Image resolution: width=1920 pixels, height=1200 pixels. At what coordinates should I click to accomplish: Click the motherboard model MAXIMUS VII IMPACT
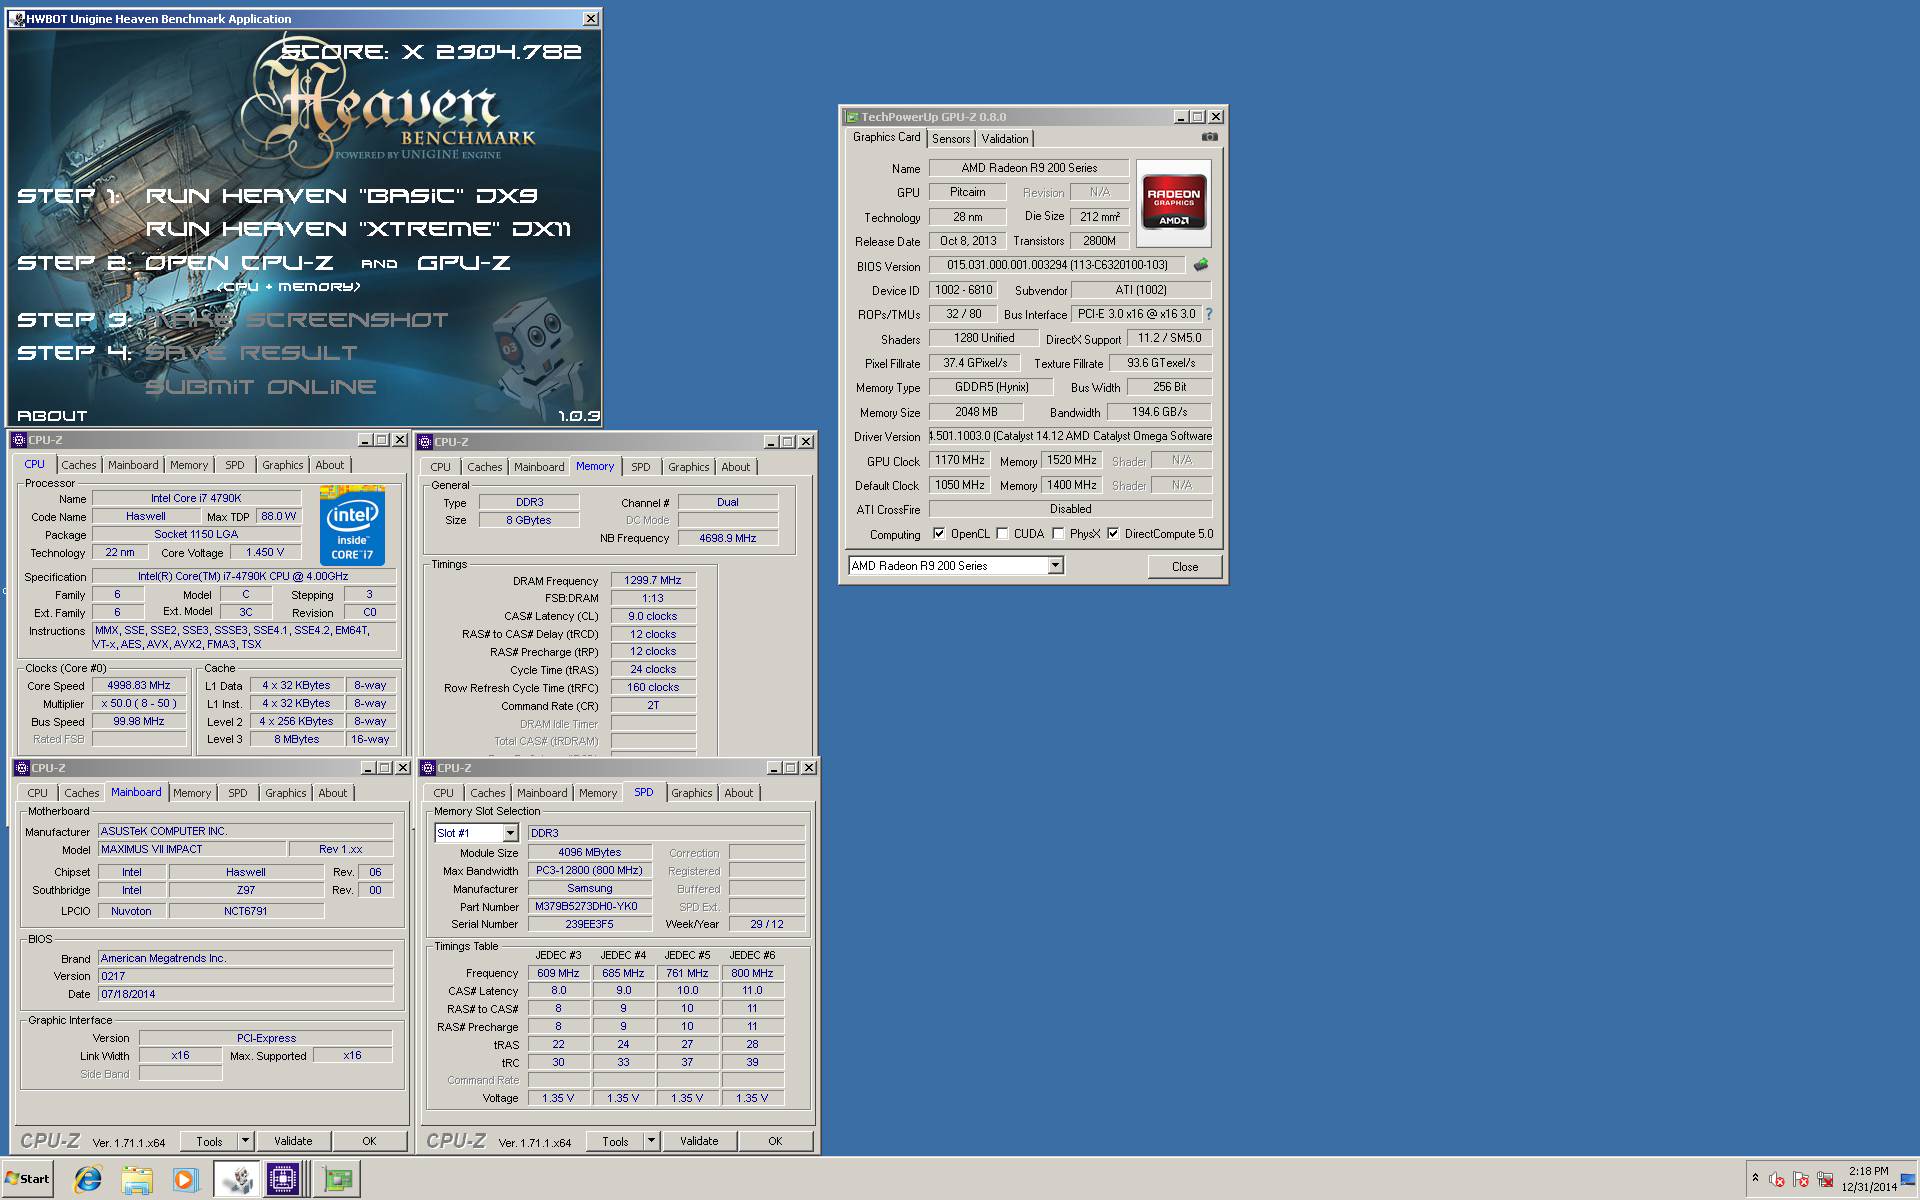[191, 849]
